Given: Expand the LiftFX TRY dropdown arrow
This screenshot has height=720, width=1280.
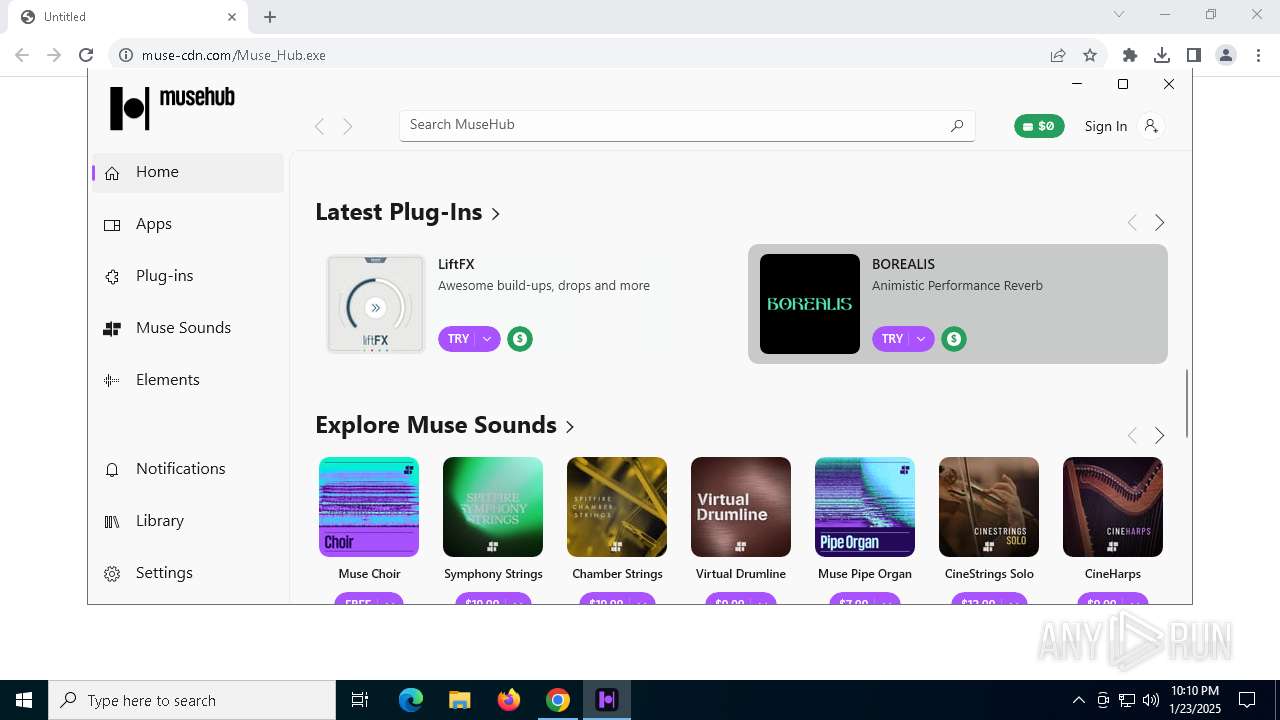Looking at the screenshot, I should coord(487,339).
